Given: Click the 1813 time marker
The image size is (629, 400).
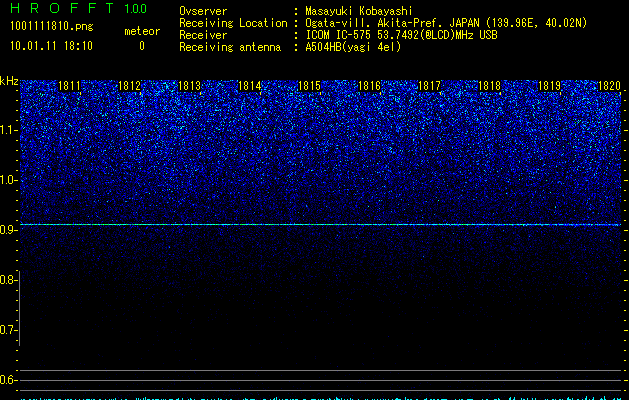Looking at the screenshot, I should coord(189,86).
